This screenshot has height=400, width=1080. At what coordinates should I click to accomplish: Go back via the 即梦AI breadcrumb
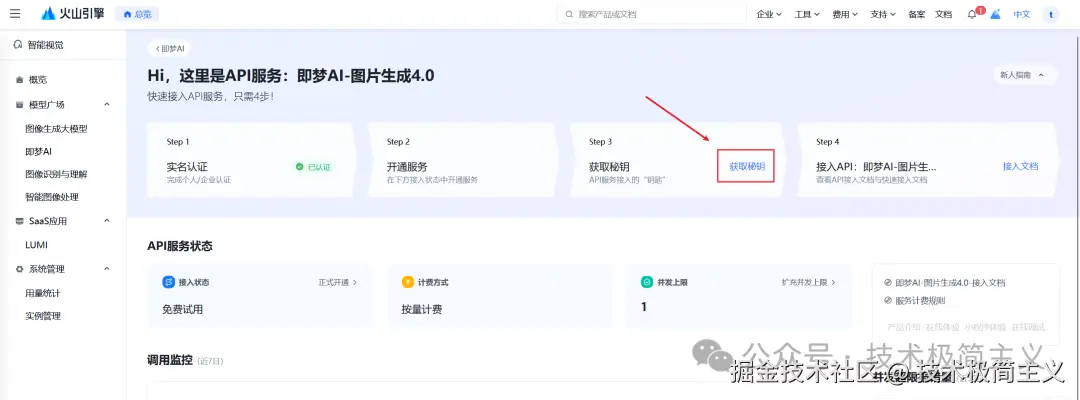tap(169, 49)
